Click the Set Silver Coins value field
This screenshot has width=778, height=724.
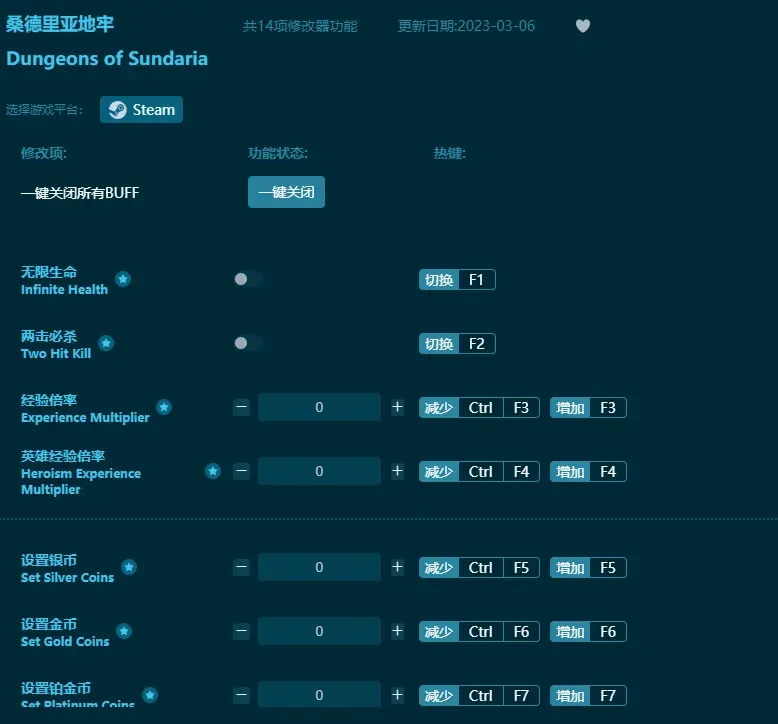pos(319,567)
